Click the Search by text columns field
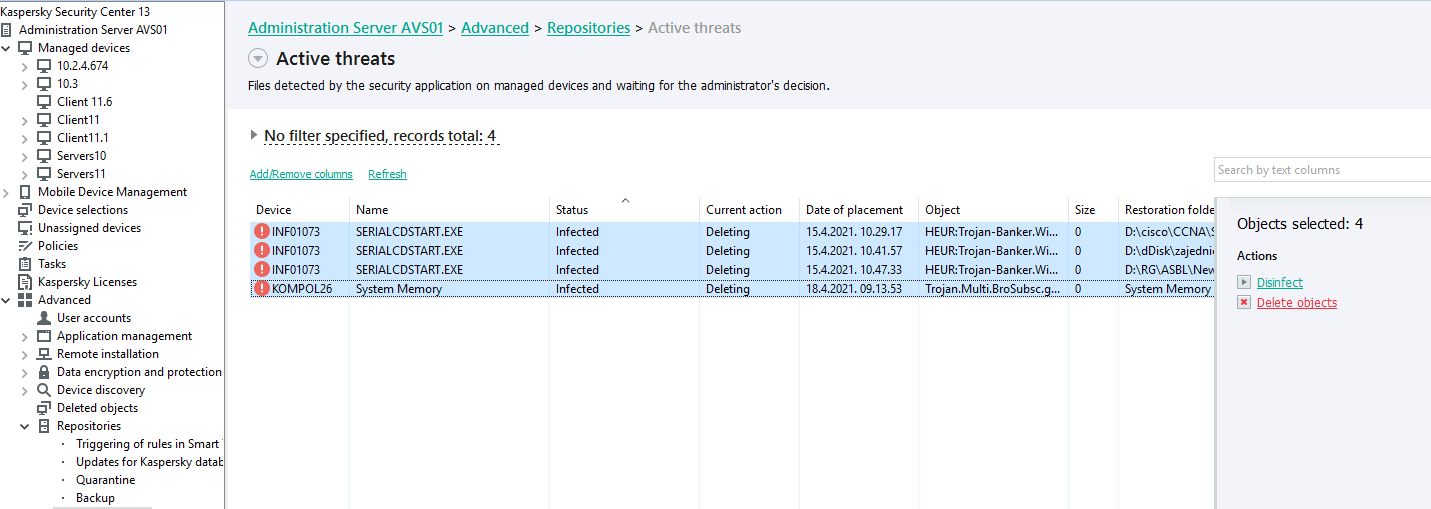The image size is (1431, 509). [1320, 170]
